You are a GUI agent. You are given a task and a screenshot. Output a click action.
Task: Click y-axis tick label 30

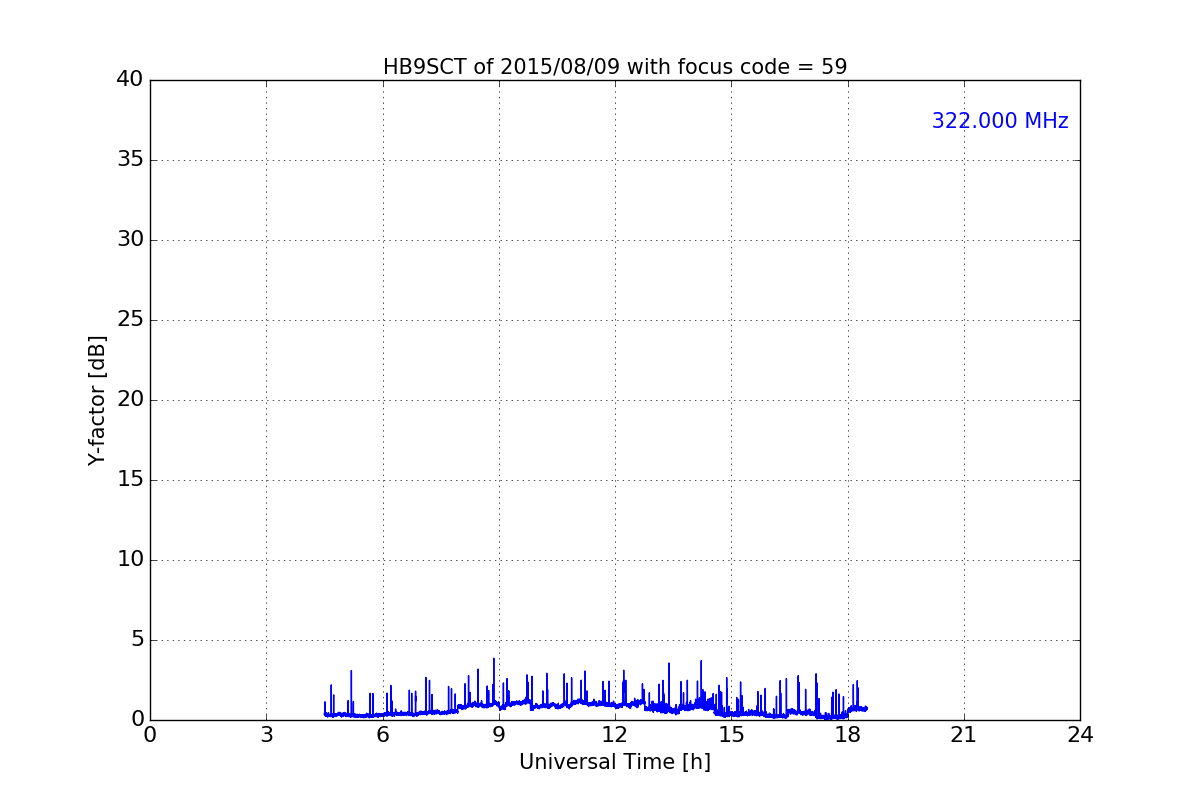[130, 240]
